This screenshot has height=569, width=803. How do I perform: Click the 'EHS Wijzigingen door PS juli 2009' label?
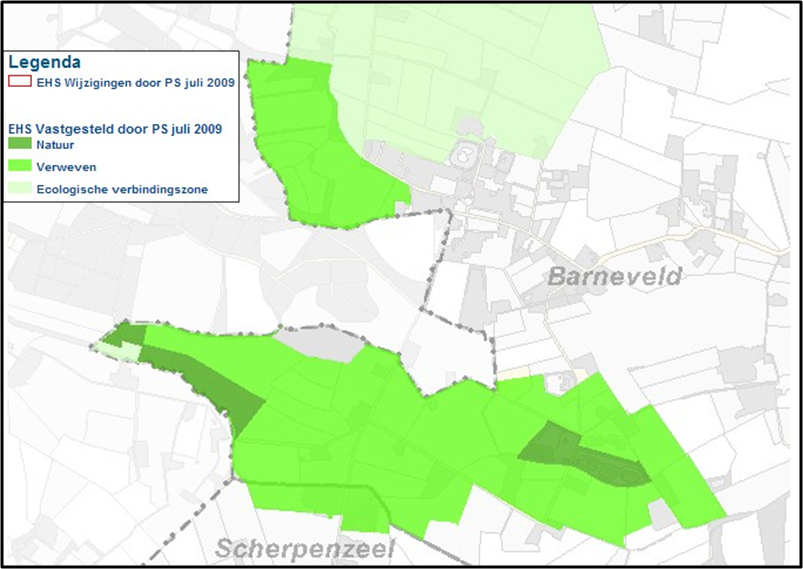(x=136, y=82)
